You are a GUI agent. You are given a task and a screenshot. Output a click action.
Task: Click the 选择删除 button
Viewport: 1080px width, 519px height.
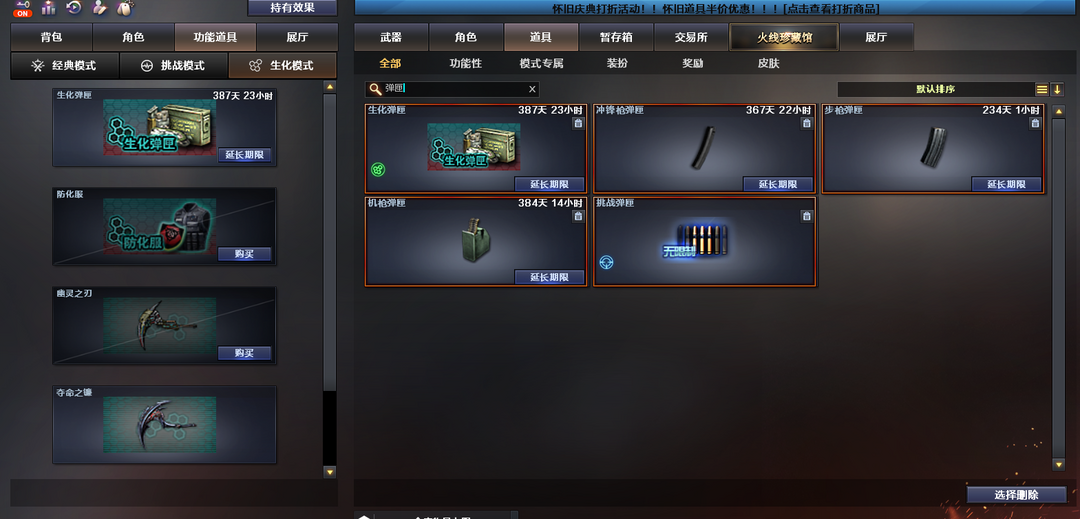(x=1016, y=495)
